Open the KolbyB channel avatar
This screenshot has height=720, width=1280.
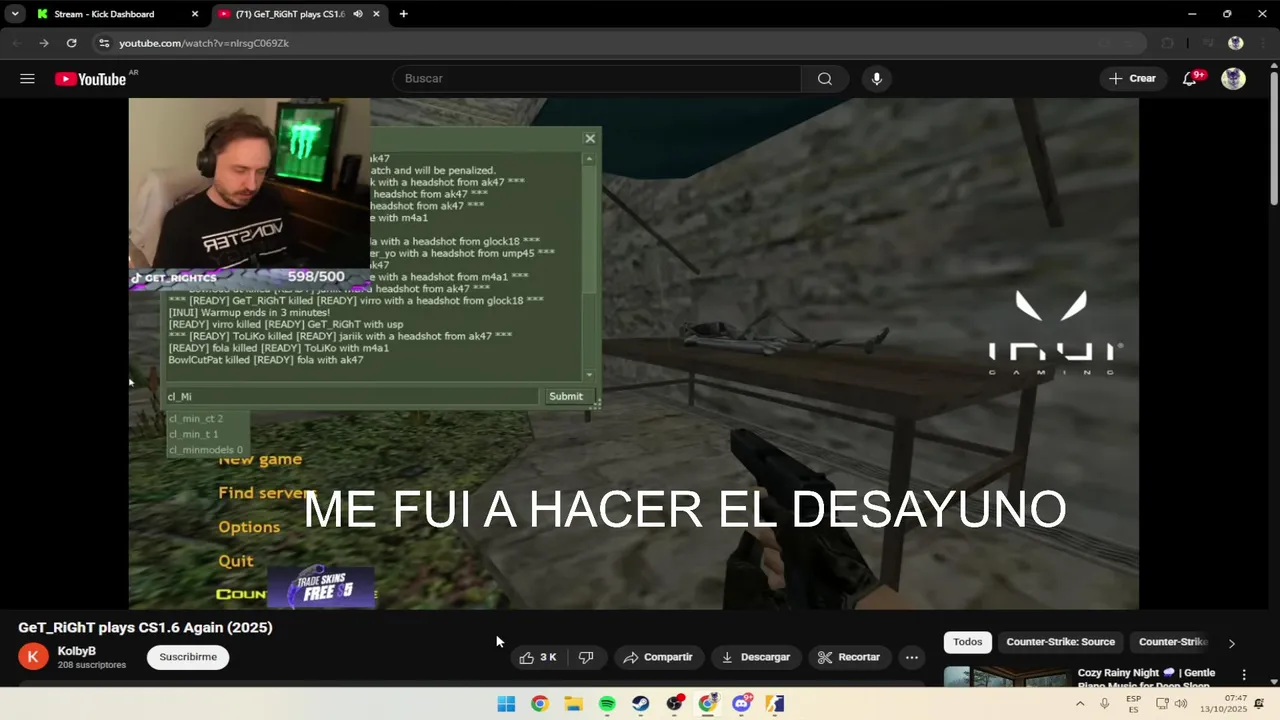coord(33,657)
